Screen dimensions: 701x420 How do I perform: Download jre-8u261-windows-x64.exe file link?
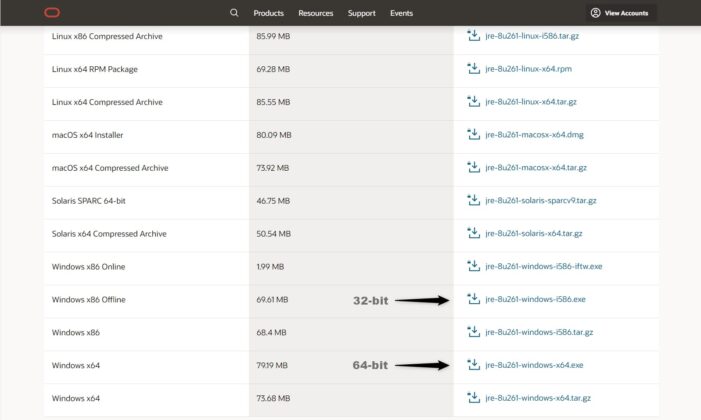pos(534,365)
